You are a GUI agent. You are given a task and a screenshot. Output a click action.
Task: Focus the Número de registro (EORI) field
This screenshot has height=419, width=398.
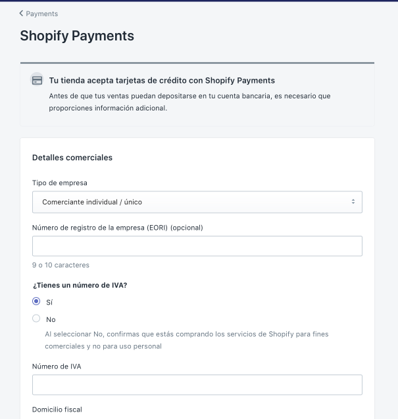197,246
